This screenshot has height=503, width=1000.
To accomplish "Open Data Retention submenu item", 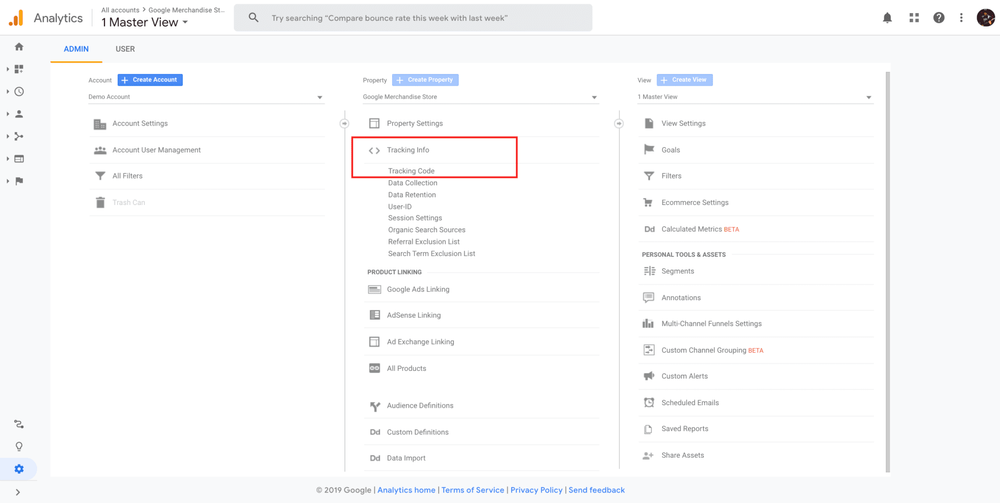I will tap(412, 195).
